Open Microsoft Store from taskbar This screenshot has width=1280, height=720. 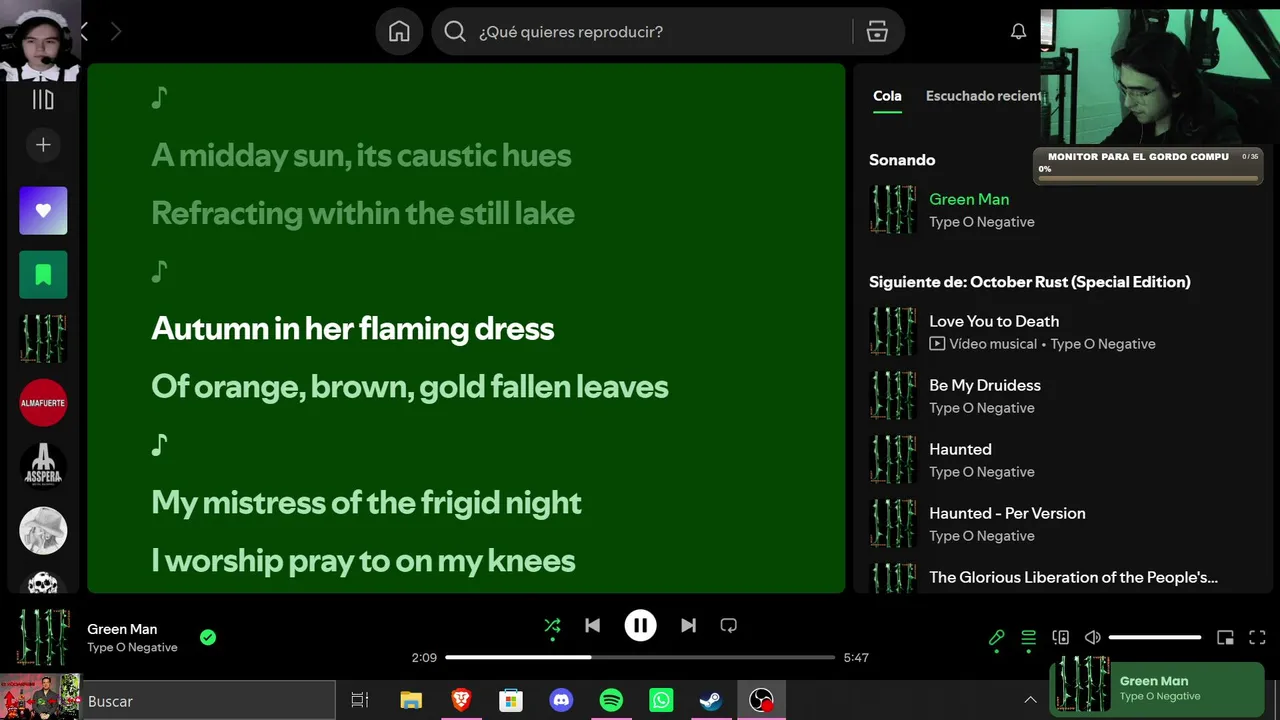click(511, 701)
